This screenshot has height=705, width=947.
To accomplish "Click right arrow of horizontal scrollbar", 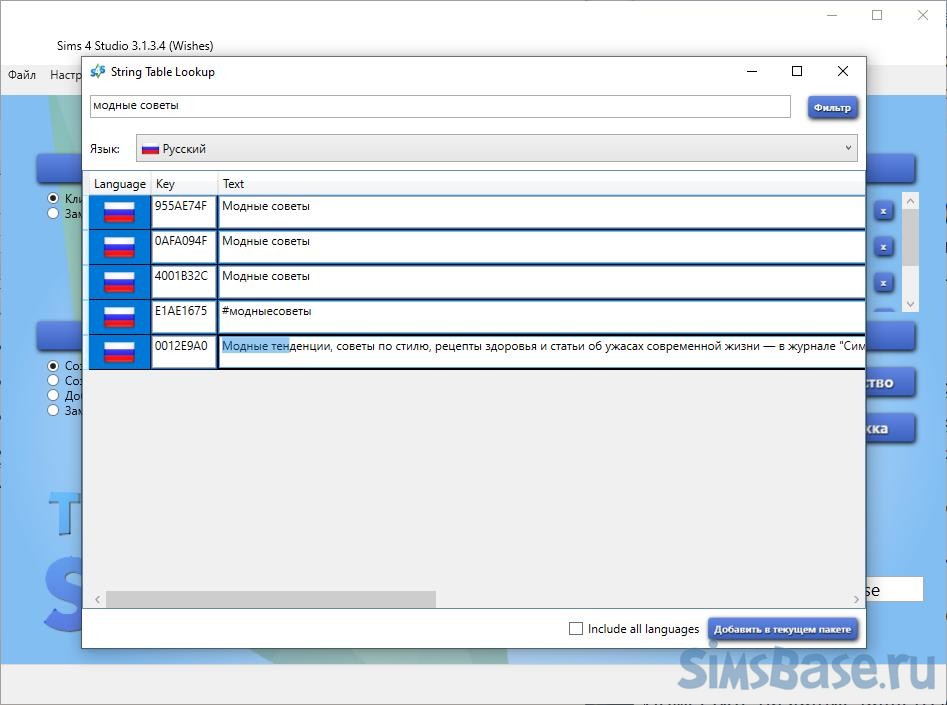I will 857,599.
